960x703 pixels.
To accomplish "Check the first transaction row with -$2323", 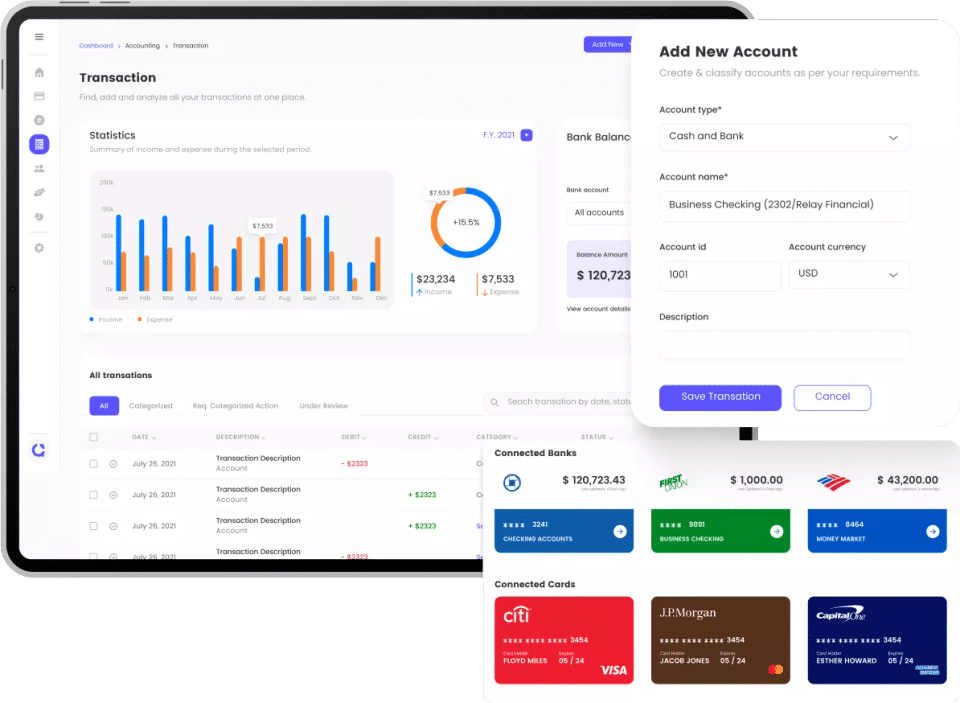I will [94, 464].
